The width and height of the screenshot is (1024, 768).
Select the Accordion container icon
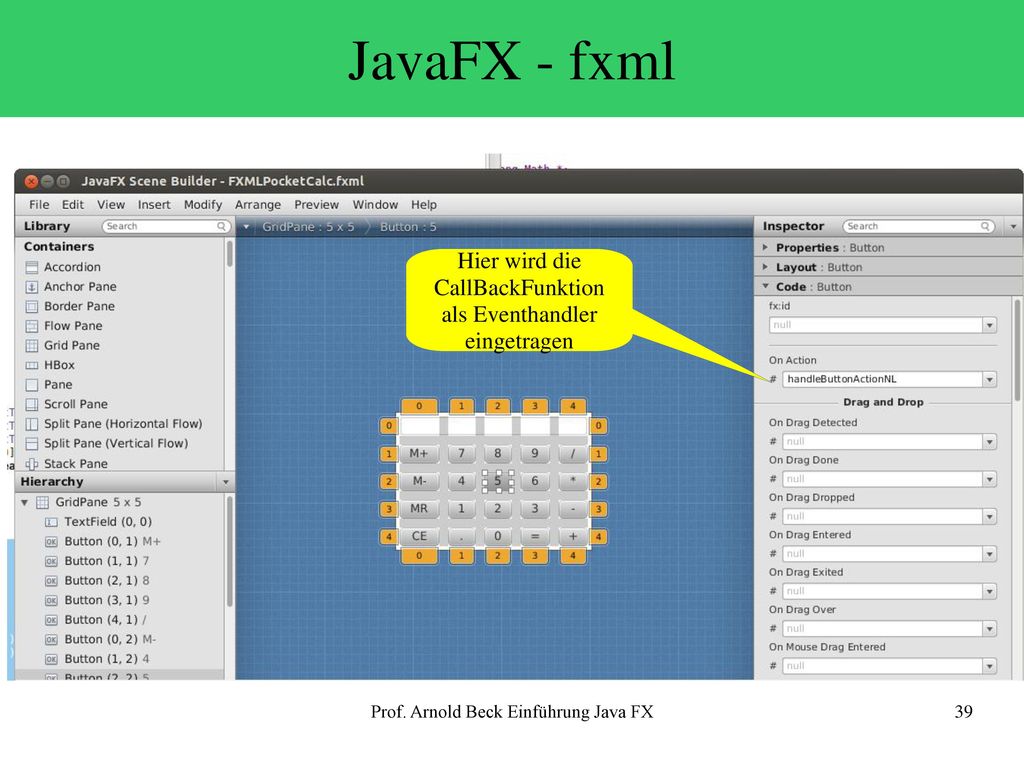pos(31,267)
